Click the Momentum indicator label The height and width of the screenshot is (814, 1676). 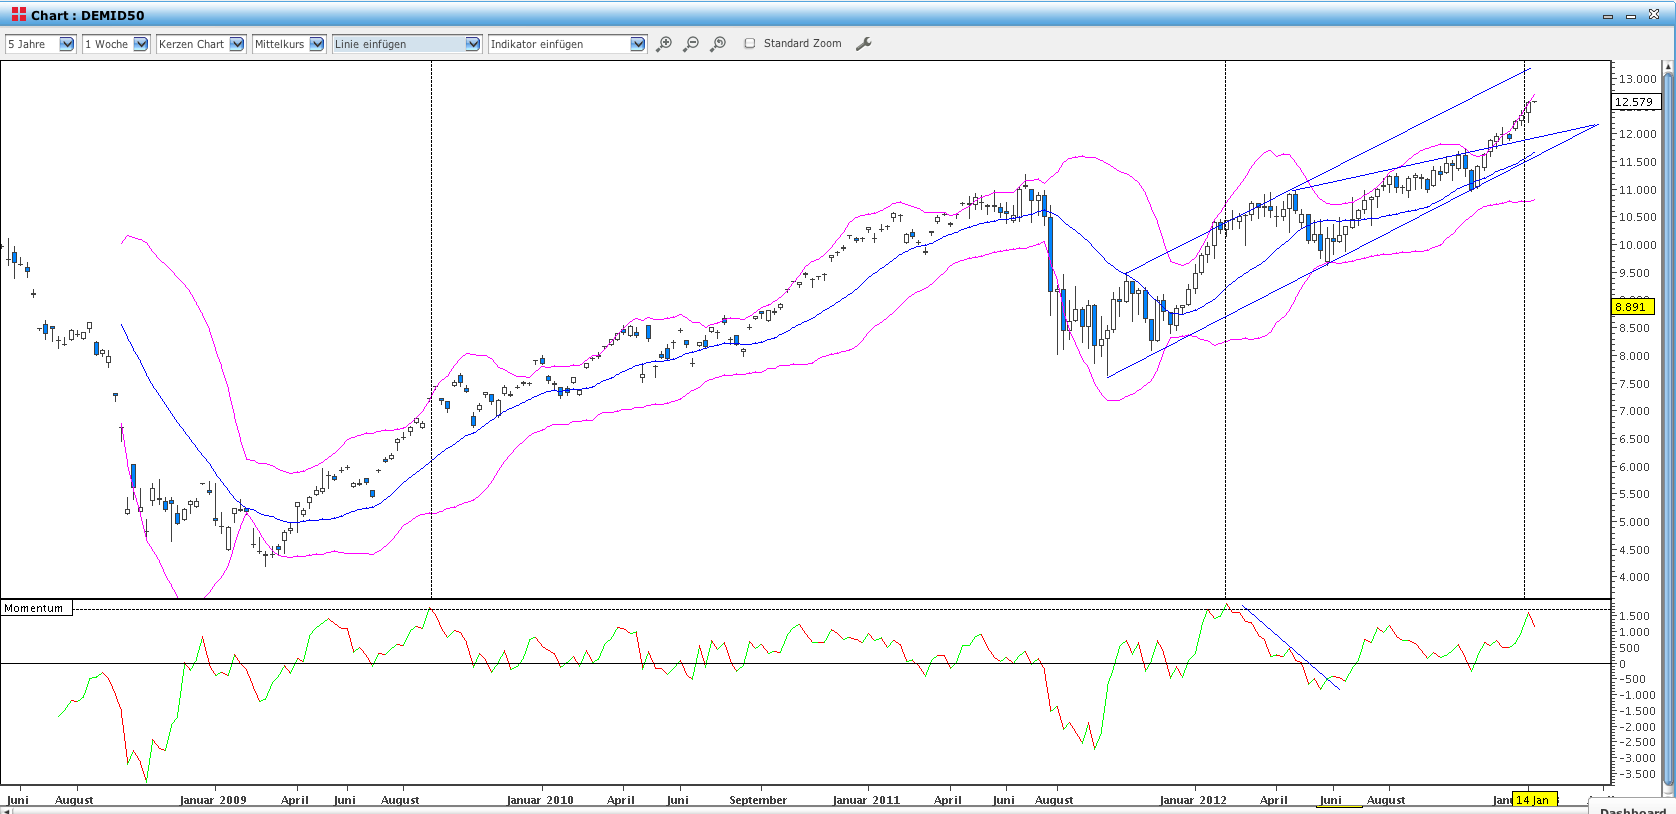click(35, 608)
